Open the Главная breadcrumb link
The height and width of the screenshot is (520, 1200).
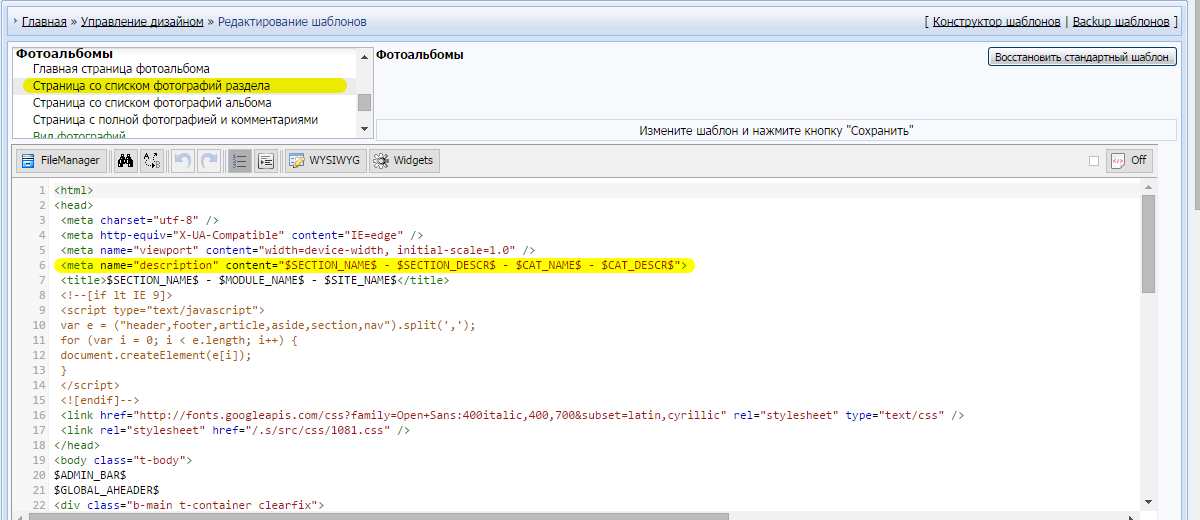coord(44,21)
